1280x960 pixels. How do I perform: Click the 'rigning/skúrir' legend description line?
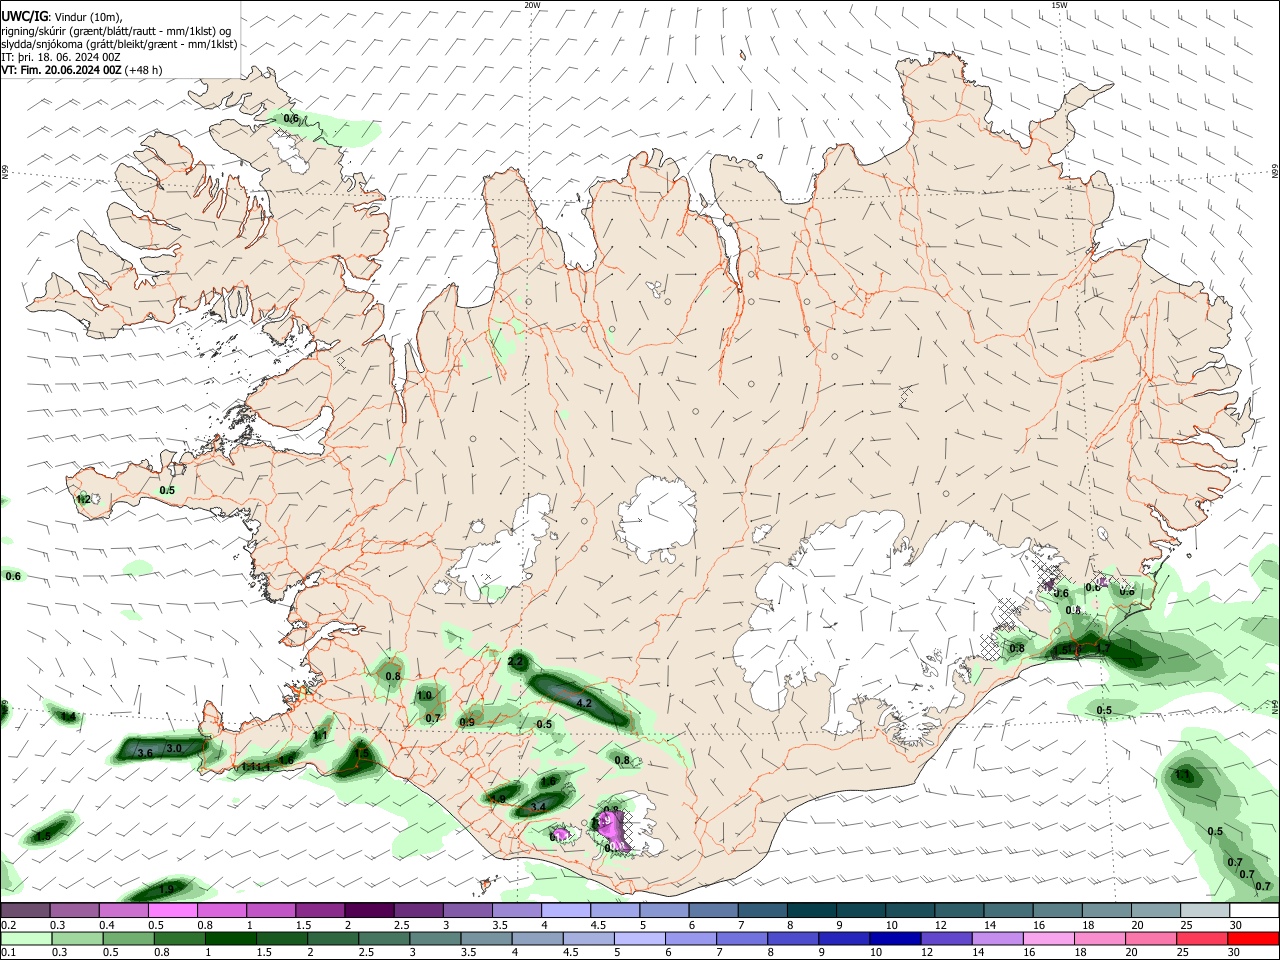[115, 31]
